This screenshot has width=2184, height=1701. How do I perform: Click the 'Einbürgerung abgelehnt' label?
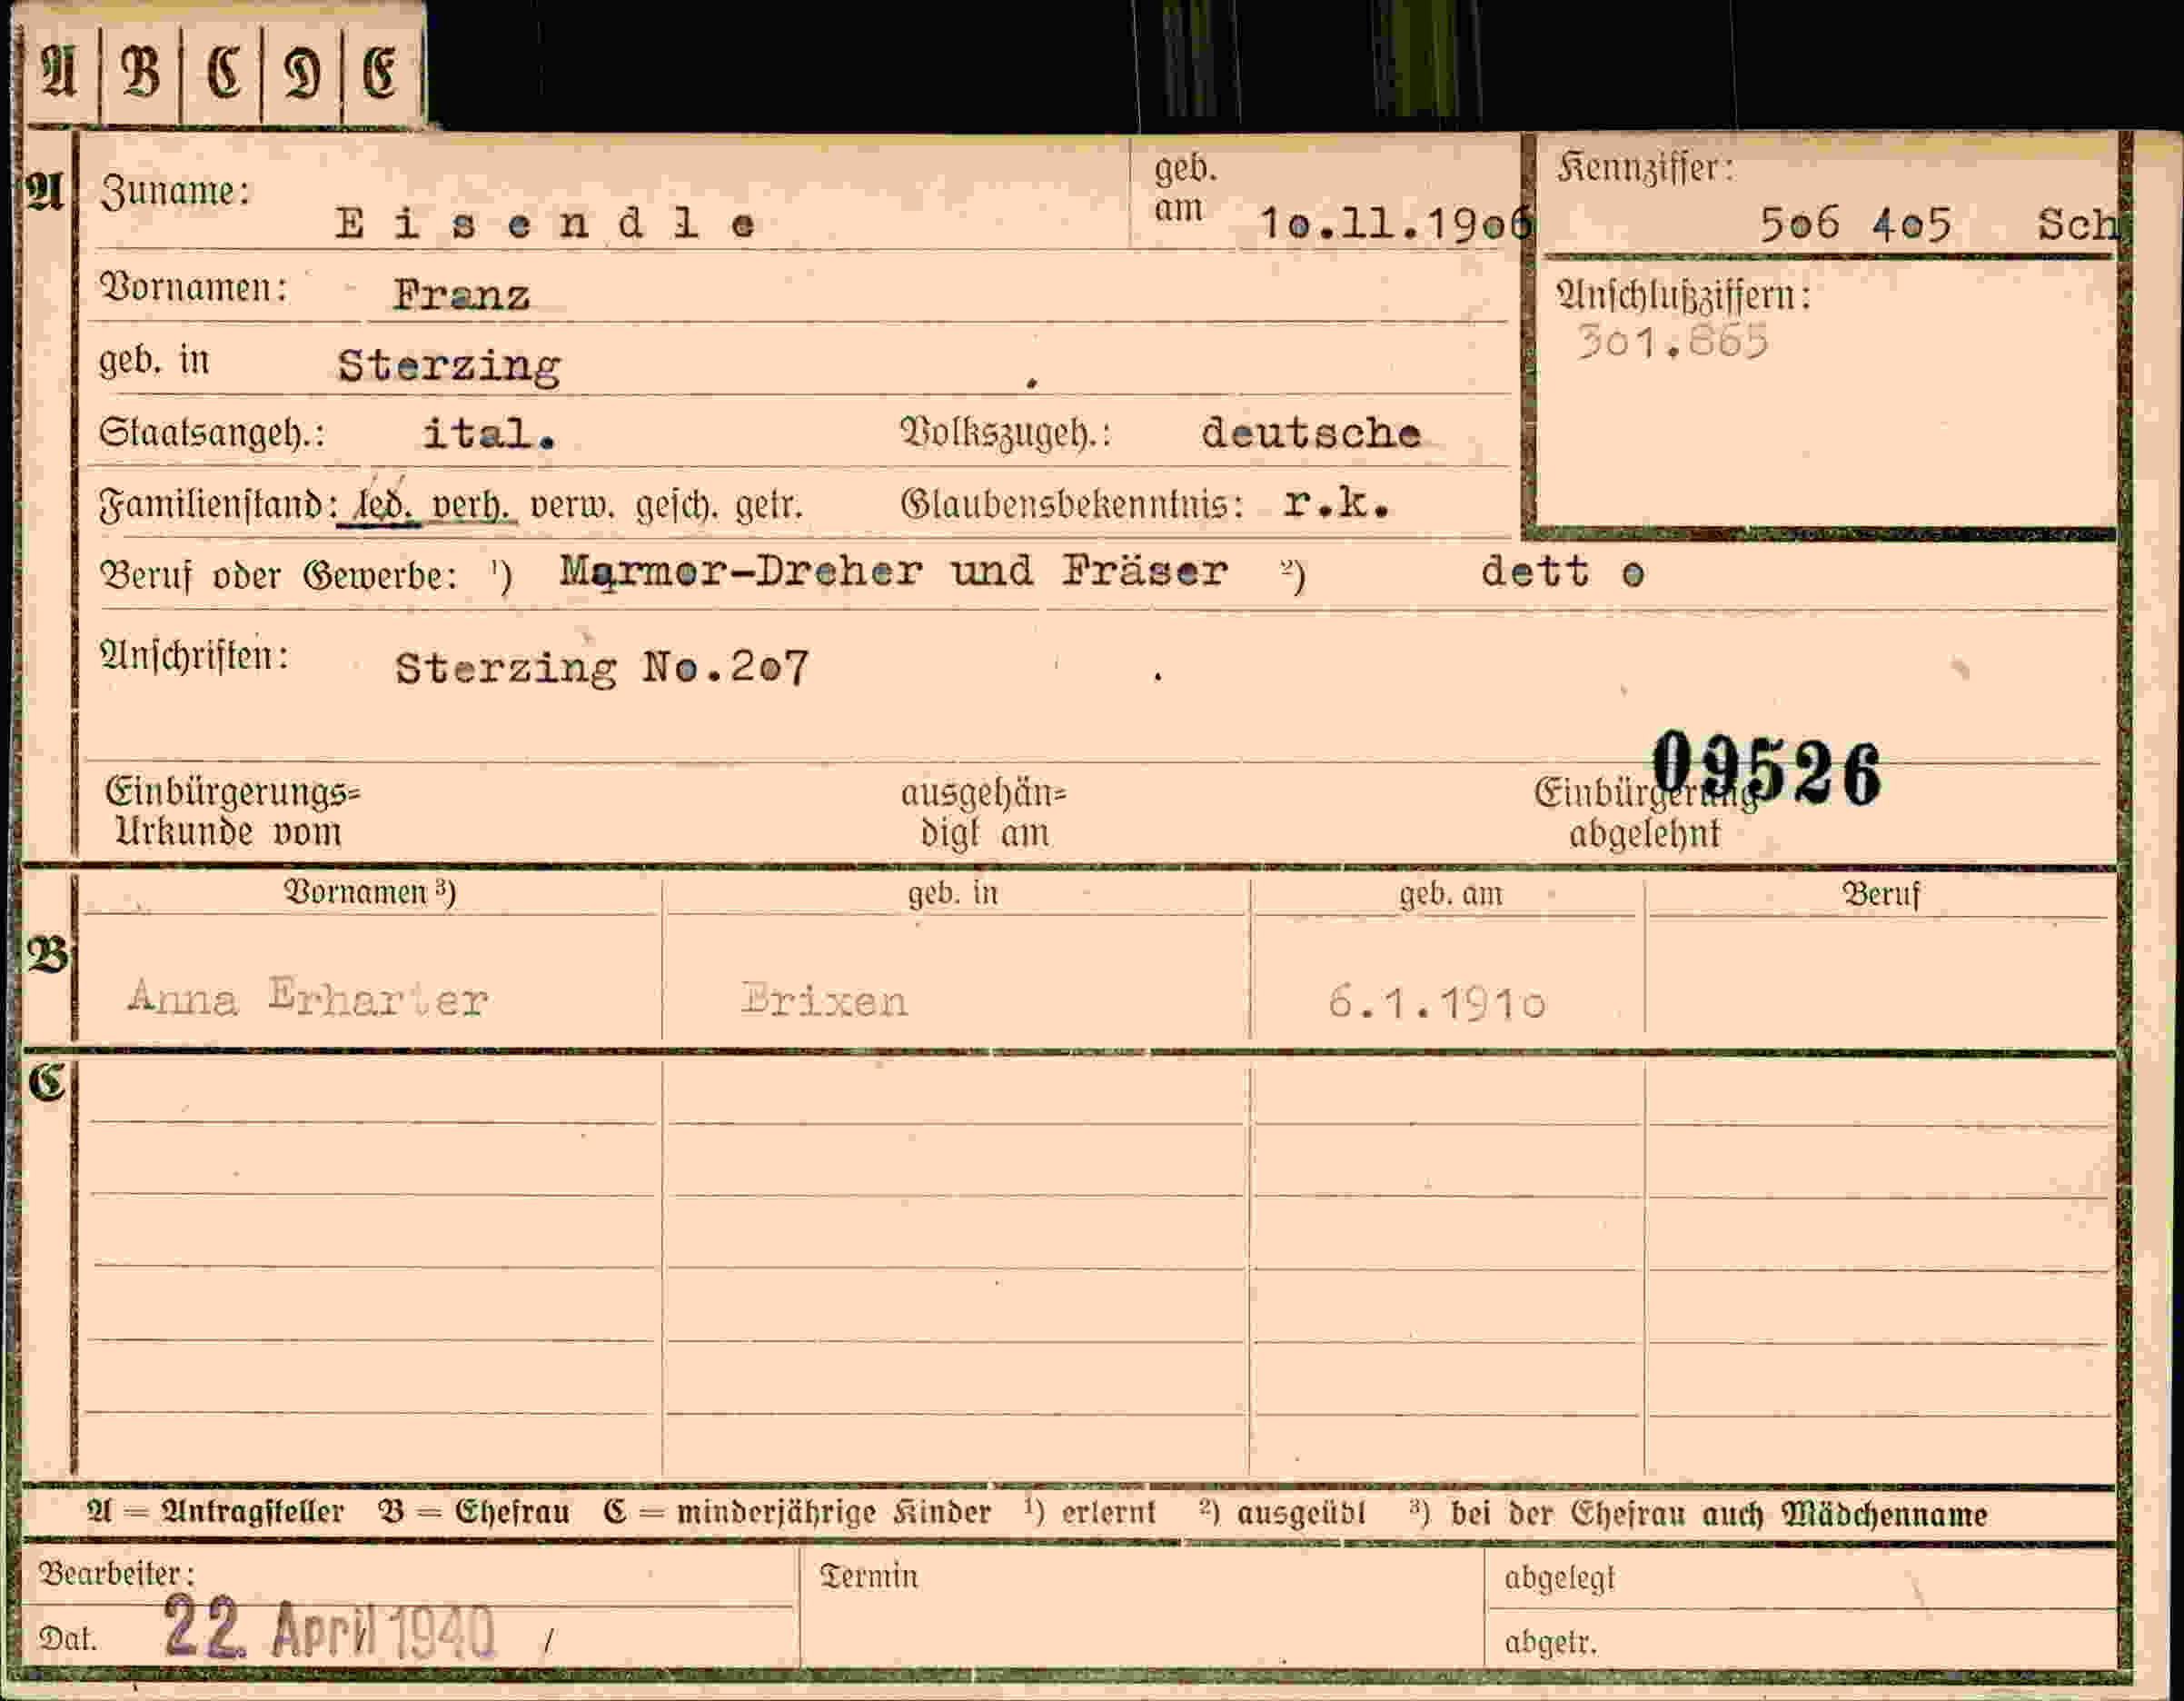pyautogui.click(x=1645, y=813)
